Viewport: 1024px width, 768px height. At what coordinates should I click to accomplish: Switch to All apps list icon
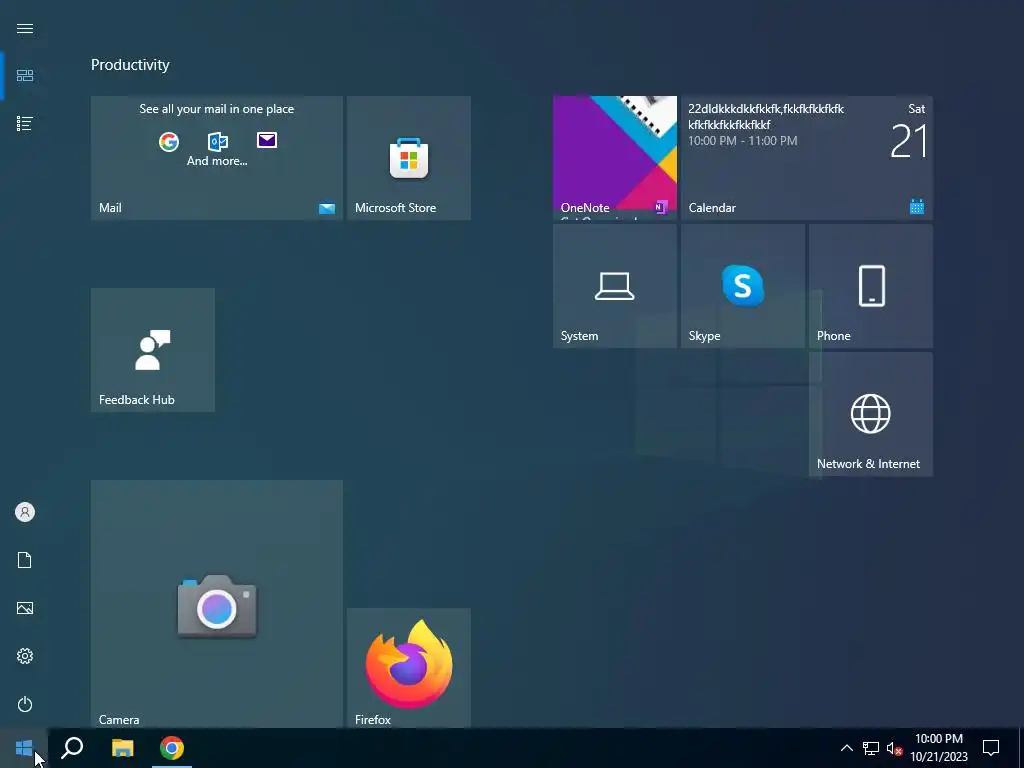click(x=25, y=123)
